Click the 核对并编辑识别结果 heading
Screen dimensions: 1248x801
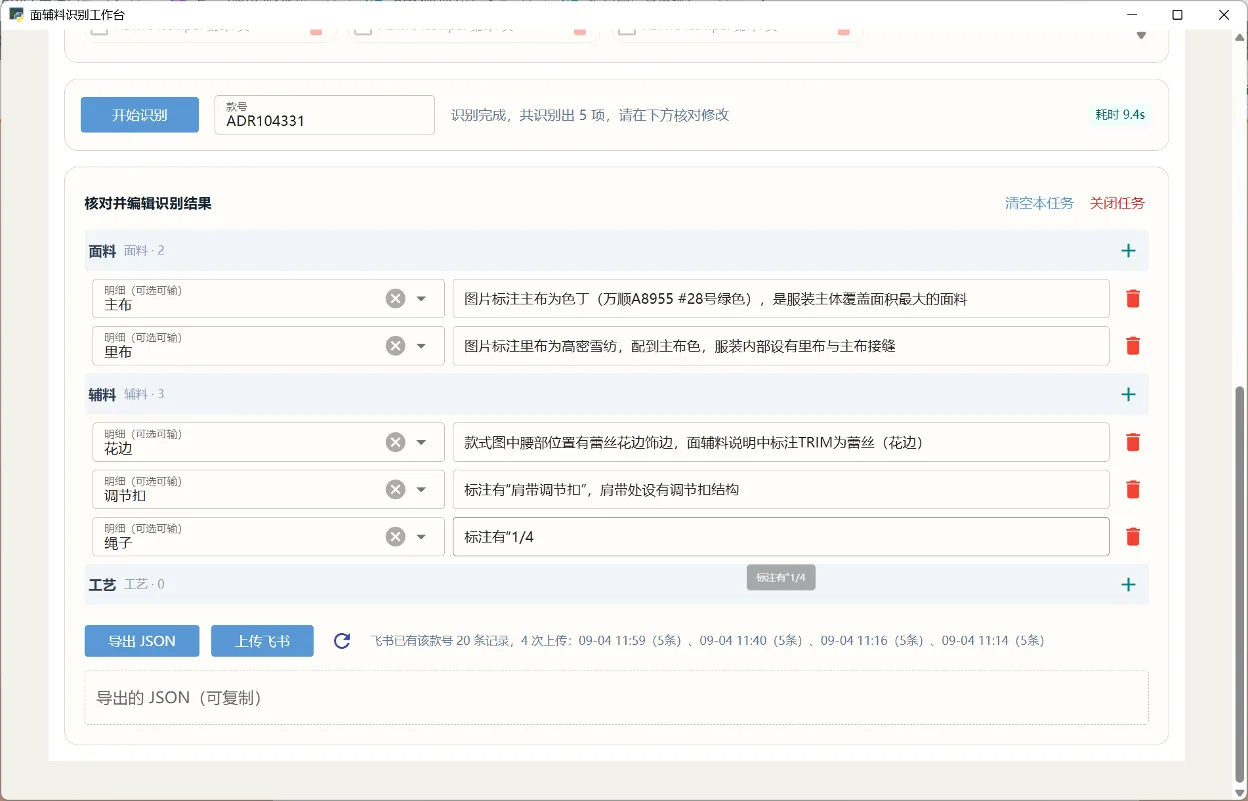pos(148,203)
